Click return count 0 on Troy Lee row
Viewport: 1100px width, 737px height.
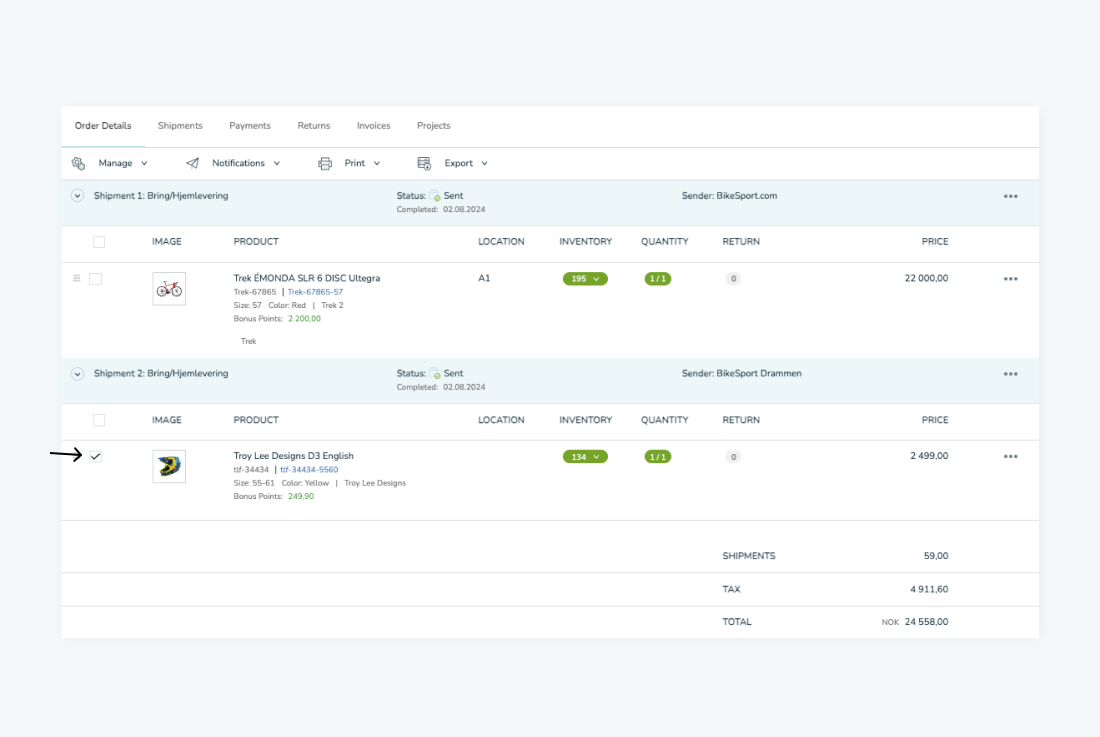pyautogui.click(x=733, y=457)
